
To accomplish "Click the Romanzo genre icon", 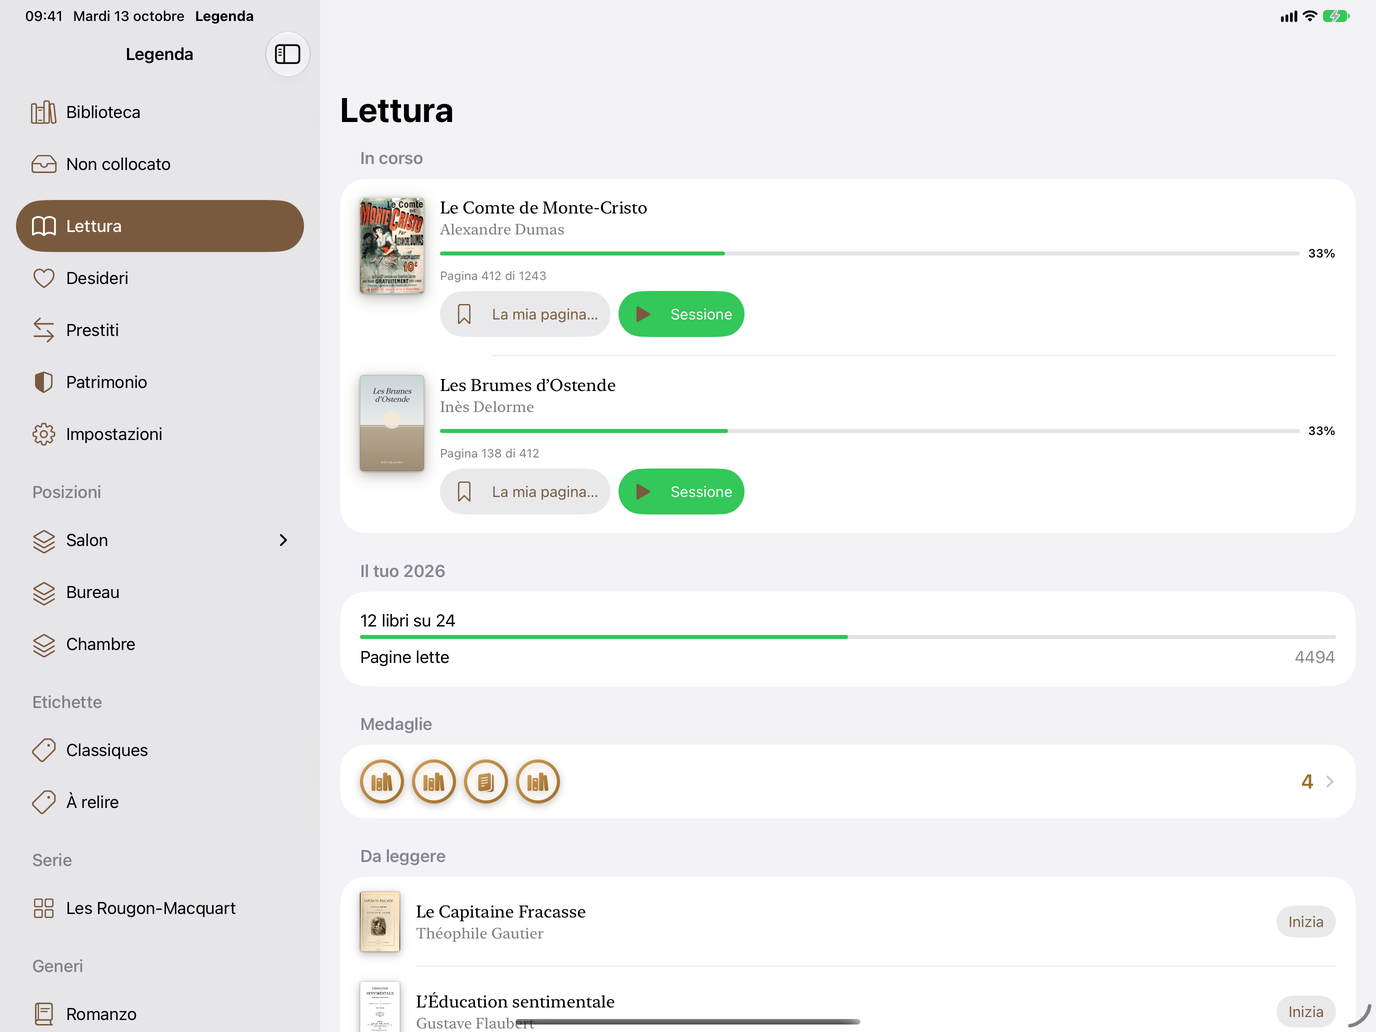I will coord(44,1014).
